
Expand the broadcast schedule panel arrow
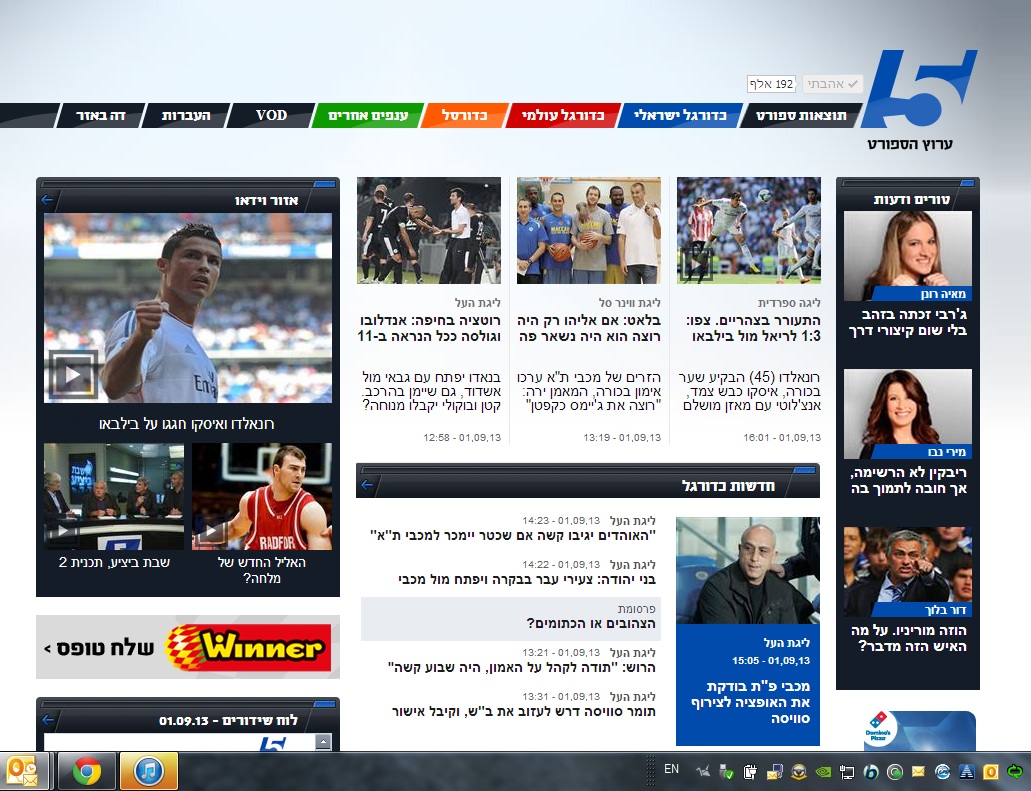(x=46, y=720)
